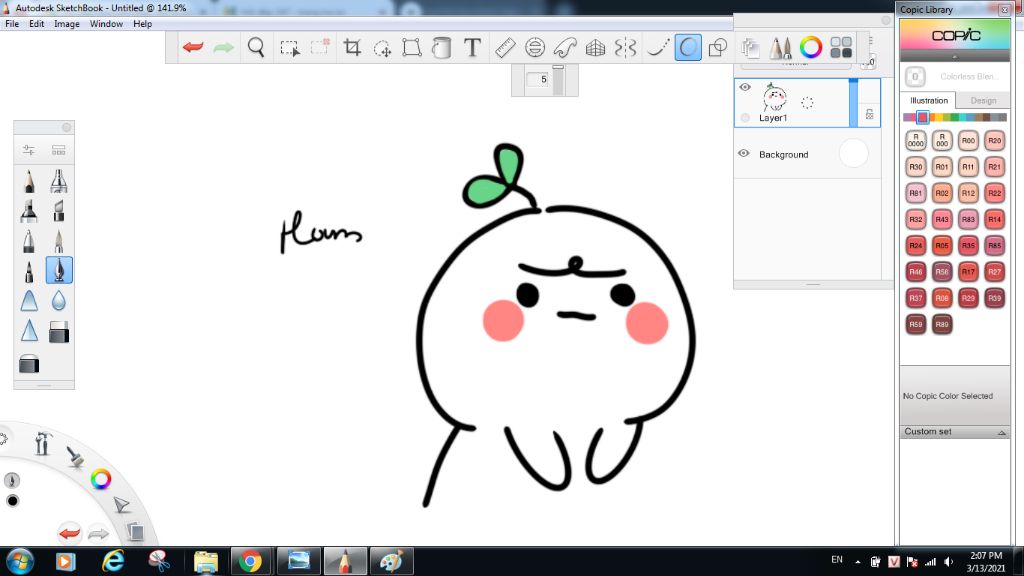The width and height of the screenshot is (1024, 576).
Task: Open Internet Explorer from taskbar
Action: 113,561
